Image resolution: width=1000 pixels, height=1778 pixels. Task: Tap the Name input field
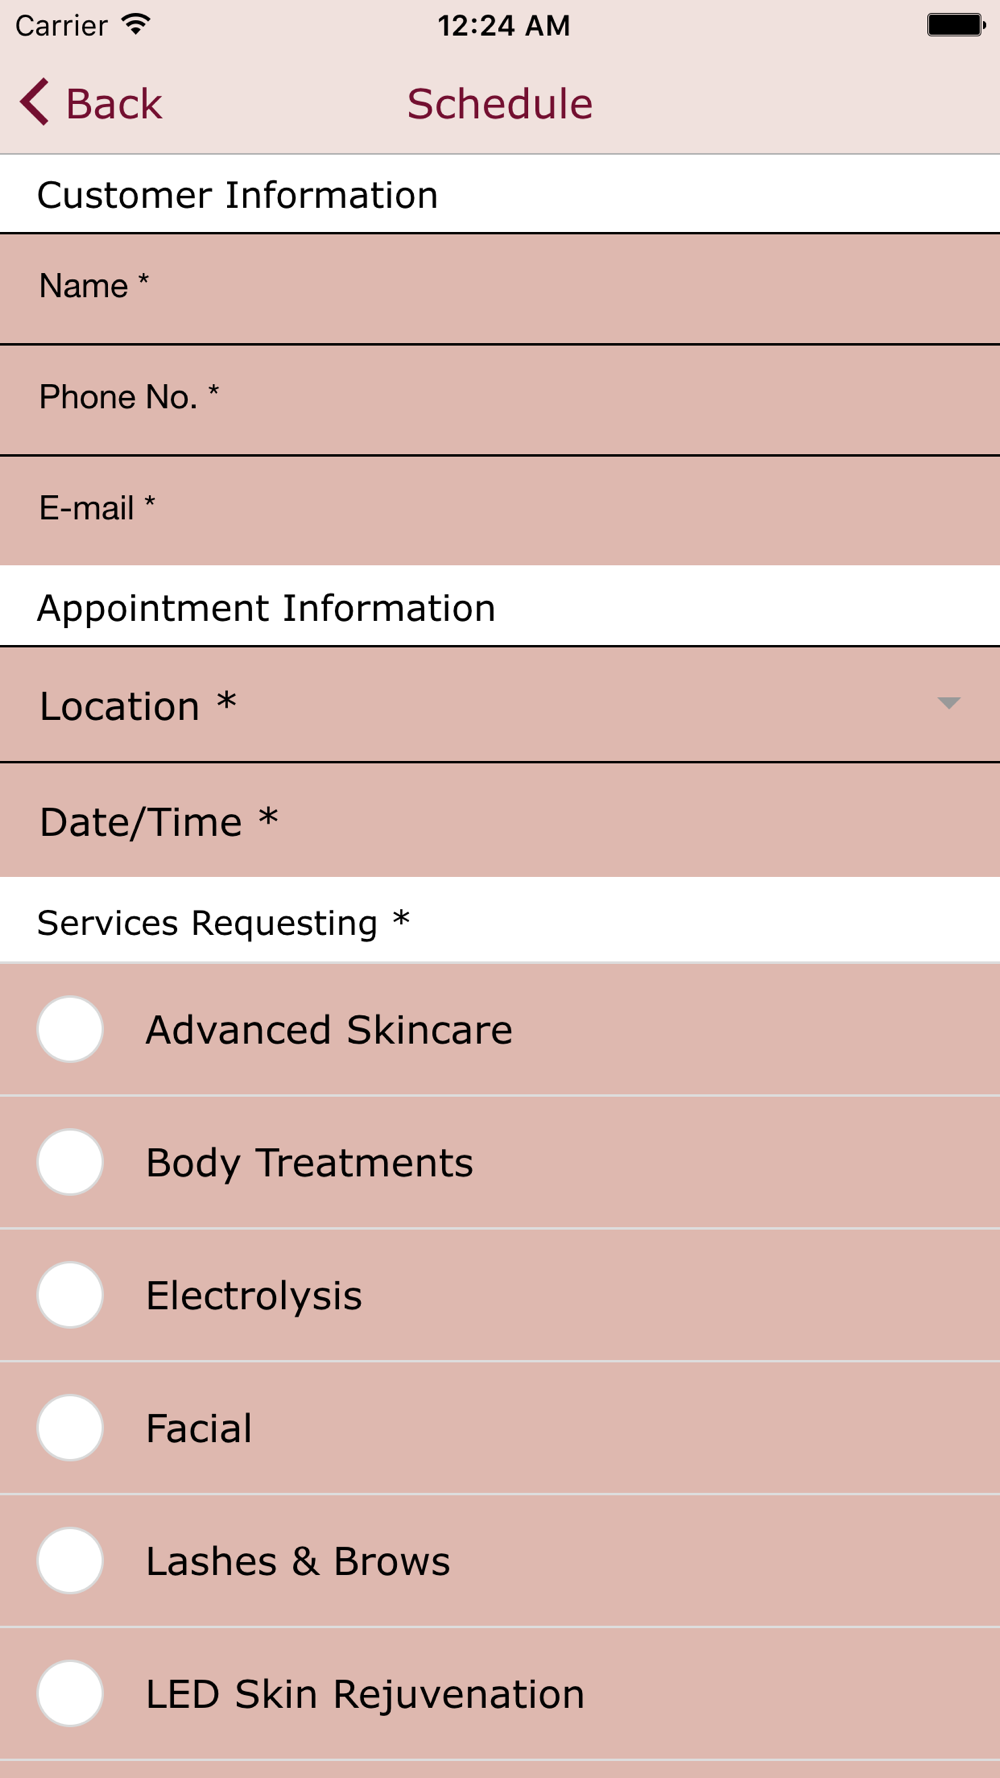[500, 289]
